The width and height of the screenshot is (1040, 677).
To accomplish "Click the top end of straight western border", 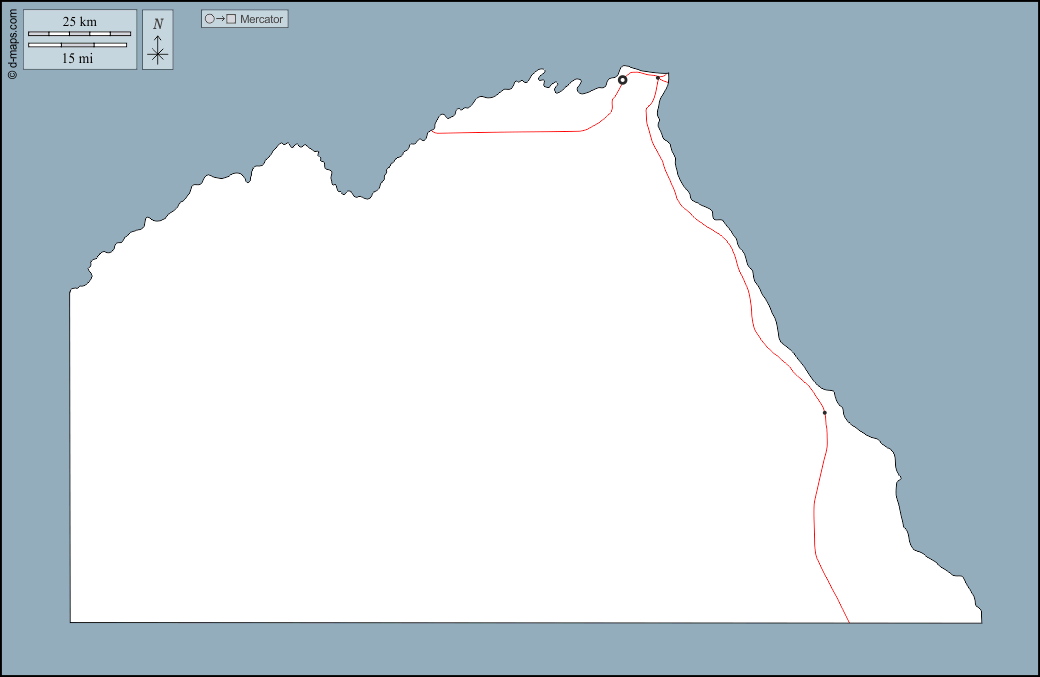I will 70,291.
